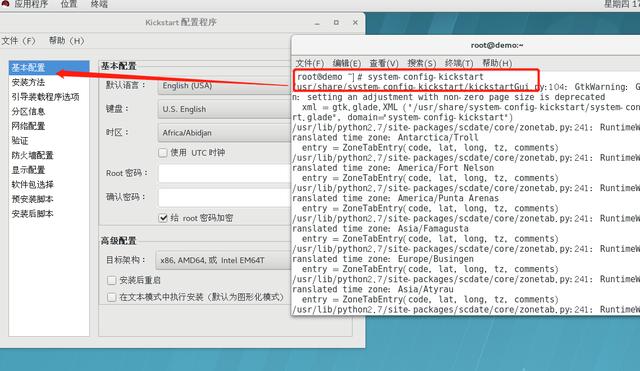Open the 帮助(H) menu in the terminal
This screenshot has height=371, width=640.
pos(497,63)
